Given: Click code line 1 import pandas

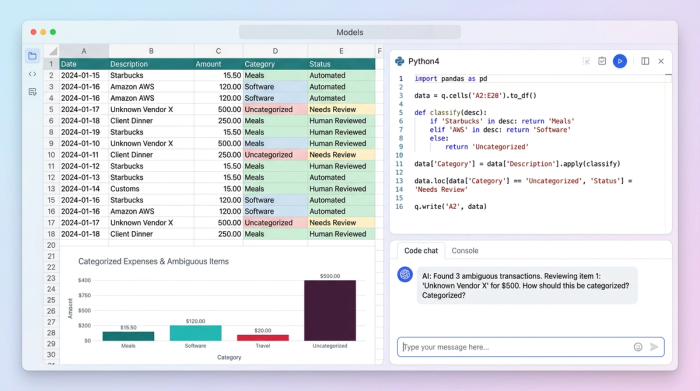Looking at the screenshot, I should (451, 79).
